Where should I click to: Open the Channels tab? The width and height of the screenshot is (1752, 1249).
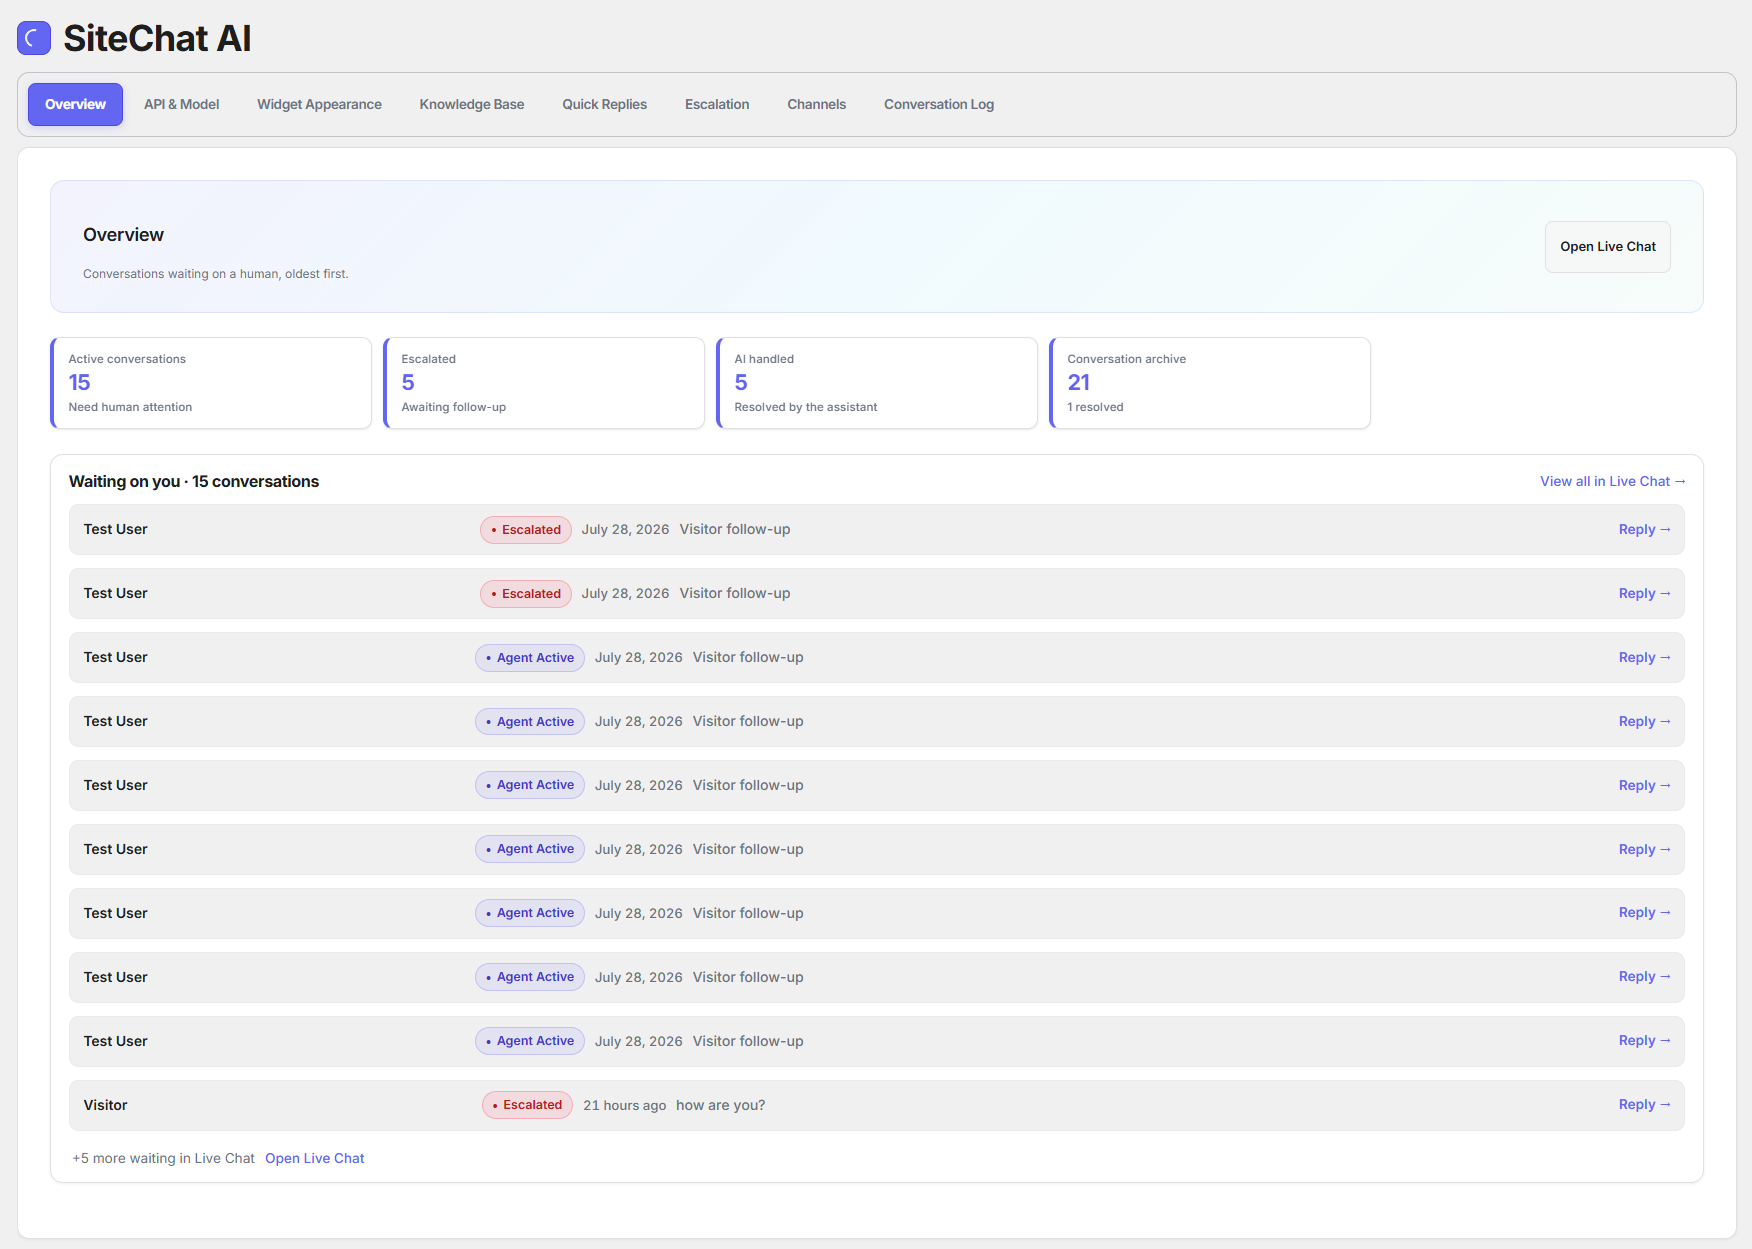(x=816, y=104)
